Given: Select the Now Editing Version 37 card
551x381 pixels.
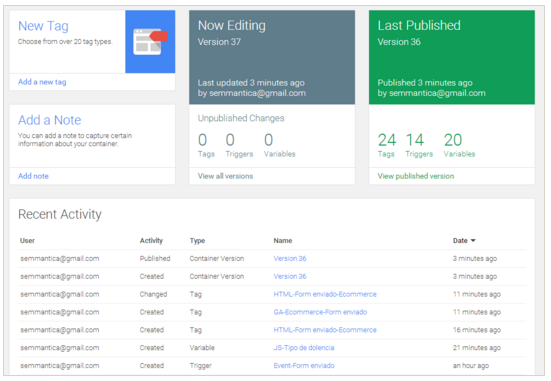Looking at the screenshot, I should coord(272,57).
